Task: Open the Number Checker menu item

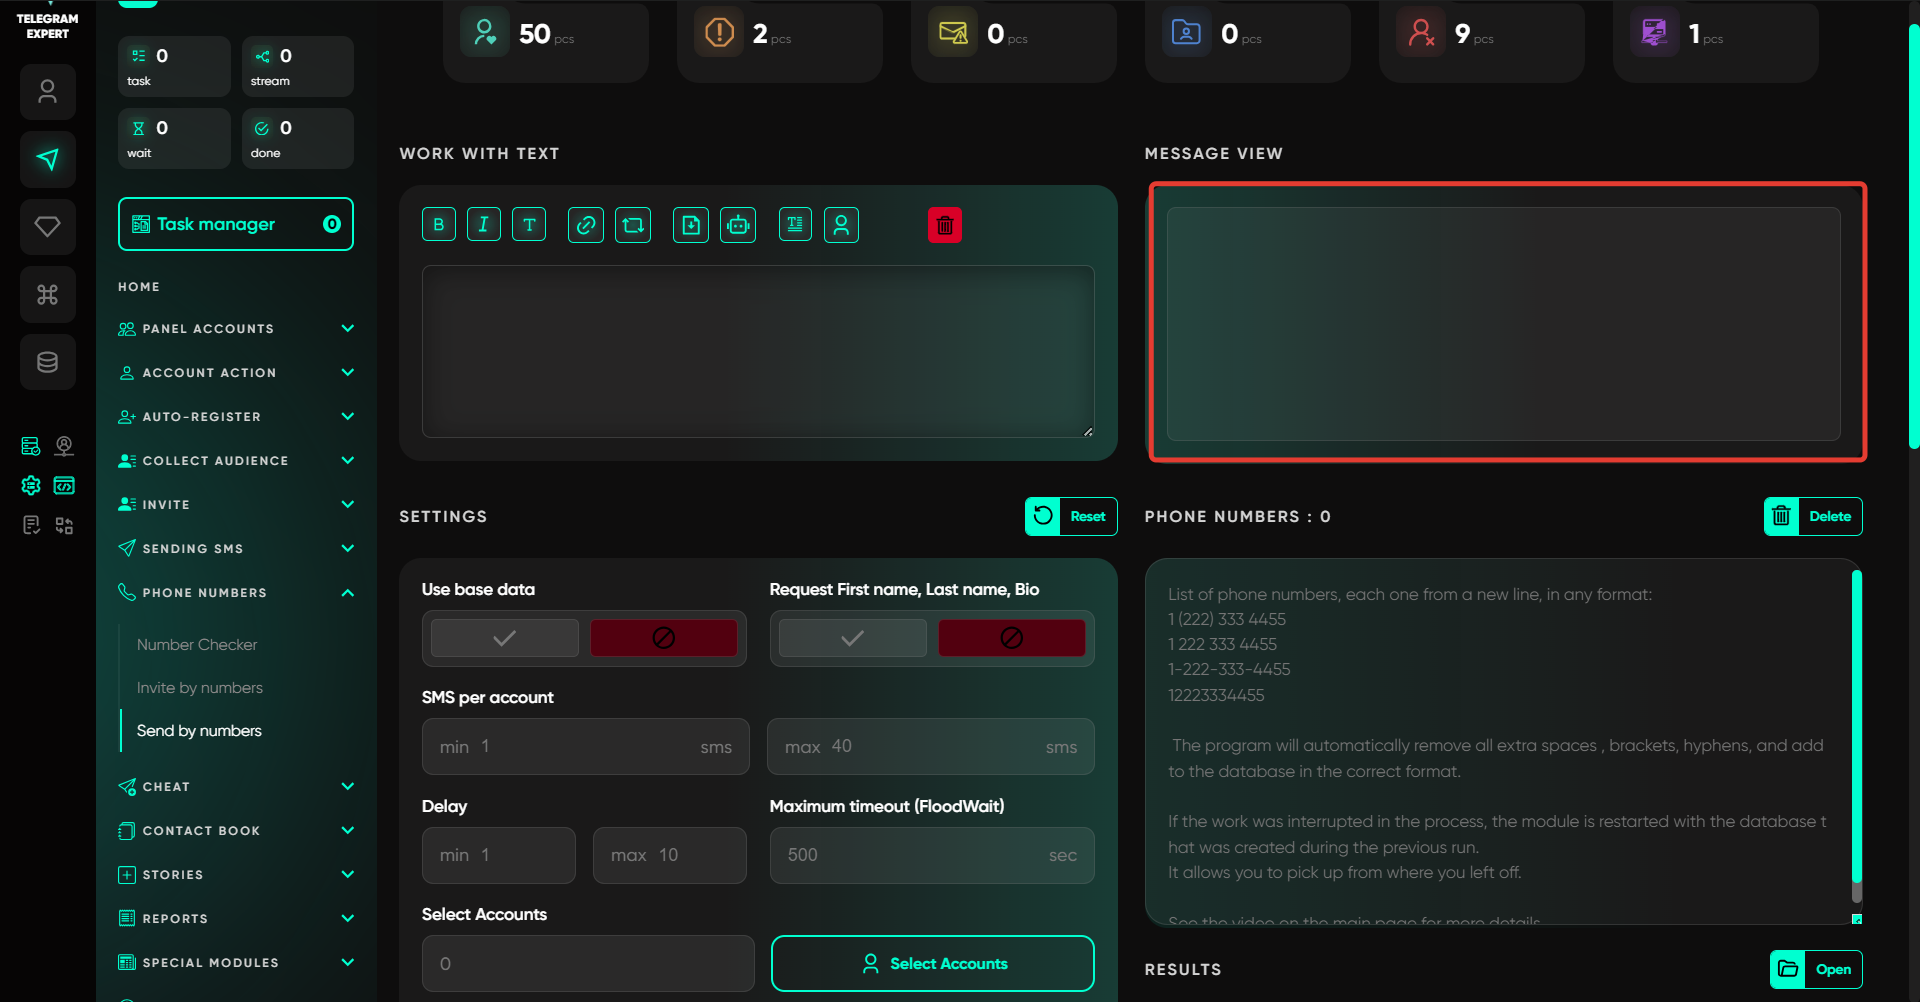Action: coord(197,645)
